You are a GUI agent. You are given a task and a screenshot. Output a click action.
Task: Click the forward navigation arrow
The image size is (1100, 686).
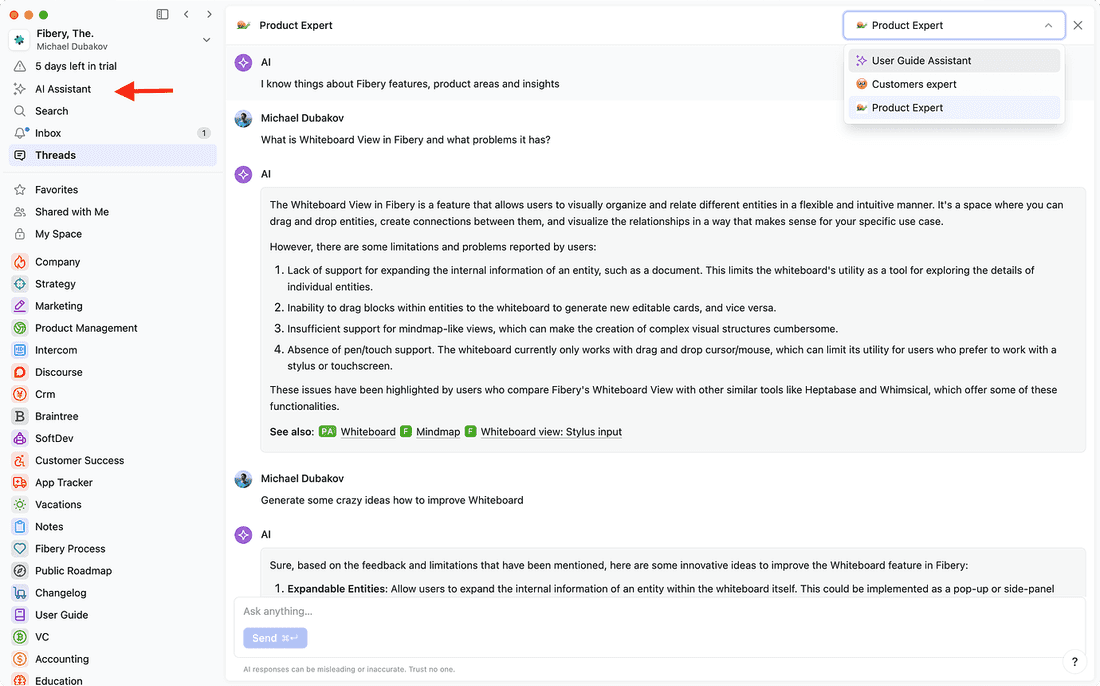[x=209, y=14]
